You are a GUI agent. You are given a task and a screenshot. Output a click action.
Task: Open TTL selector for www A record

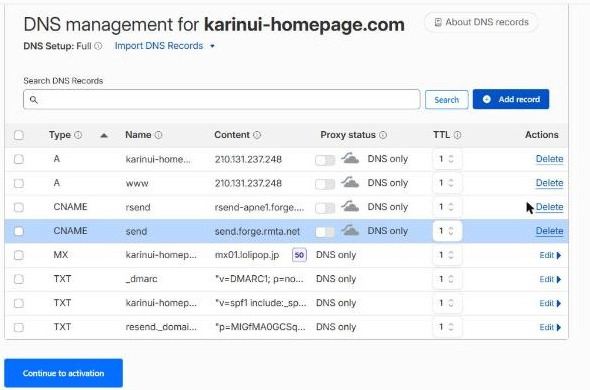(x=447, y=183)
